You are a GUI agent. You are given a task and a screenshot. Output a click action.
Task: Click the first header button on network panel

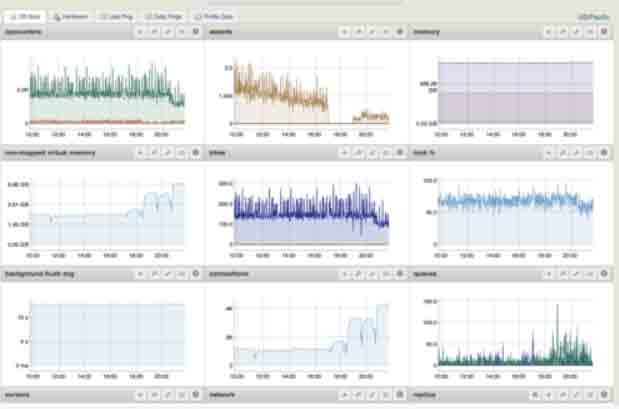tap(344, 395)
